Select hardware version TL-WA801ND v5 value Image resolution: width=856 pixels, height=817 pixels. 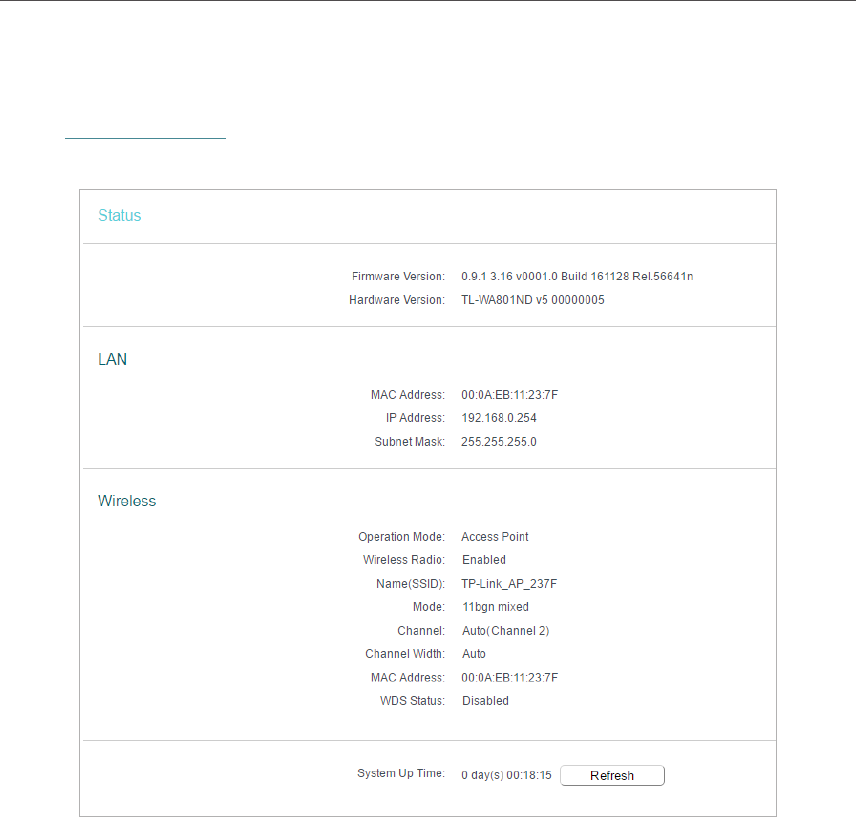click(x=533, y=300)
